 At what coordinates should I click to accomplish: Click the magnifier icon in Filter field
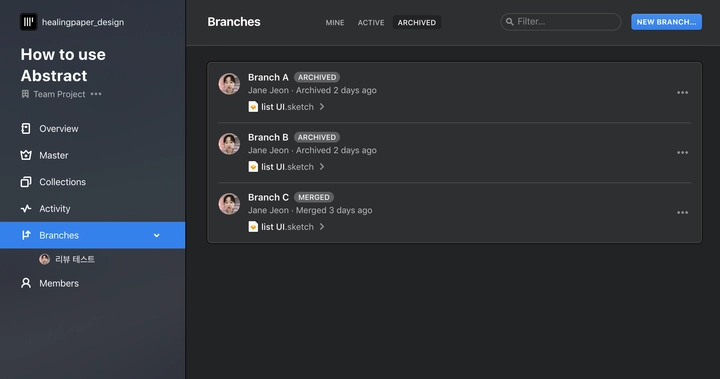(x=510, y=22)
